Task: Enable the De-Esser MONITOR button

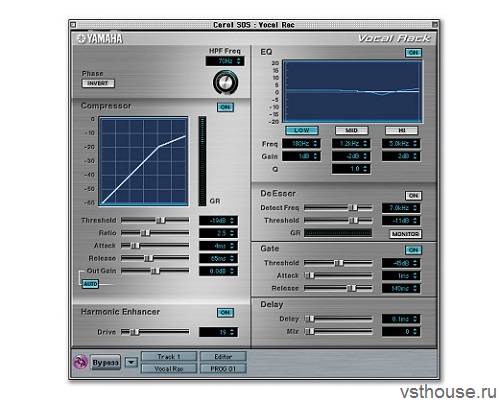Action: coord(405,234)
